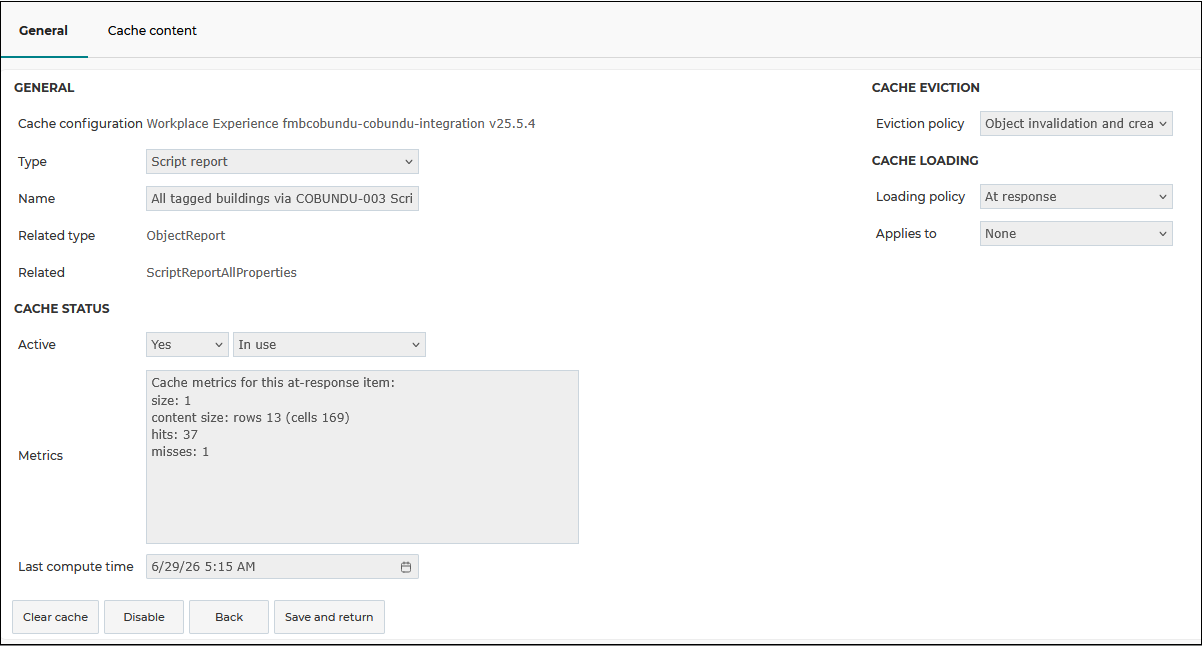Click the Last compute time label
Viewport: 1202px width, 646px height.
pyautogui.click(x=76, y=567)
